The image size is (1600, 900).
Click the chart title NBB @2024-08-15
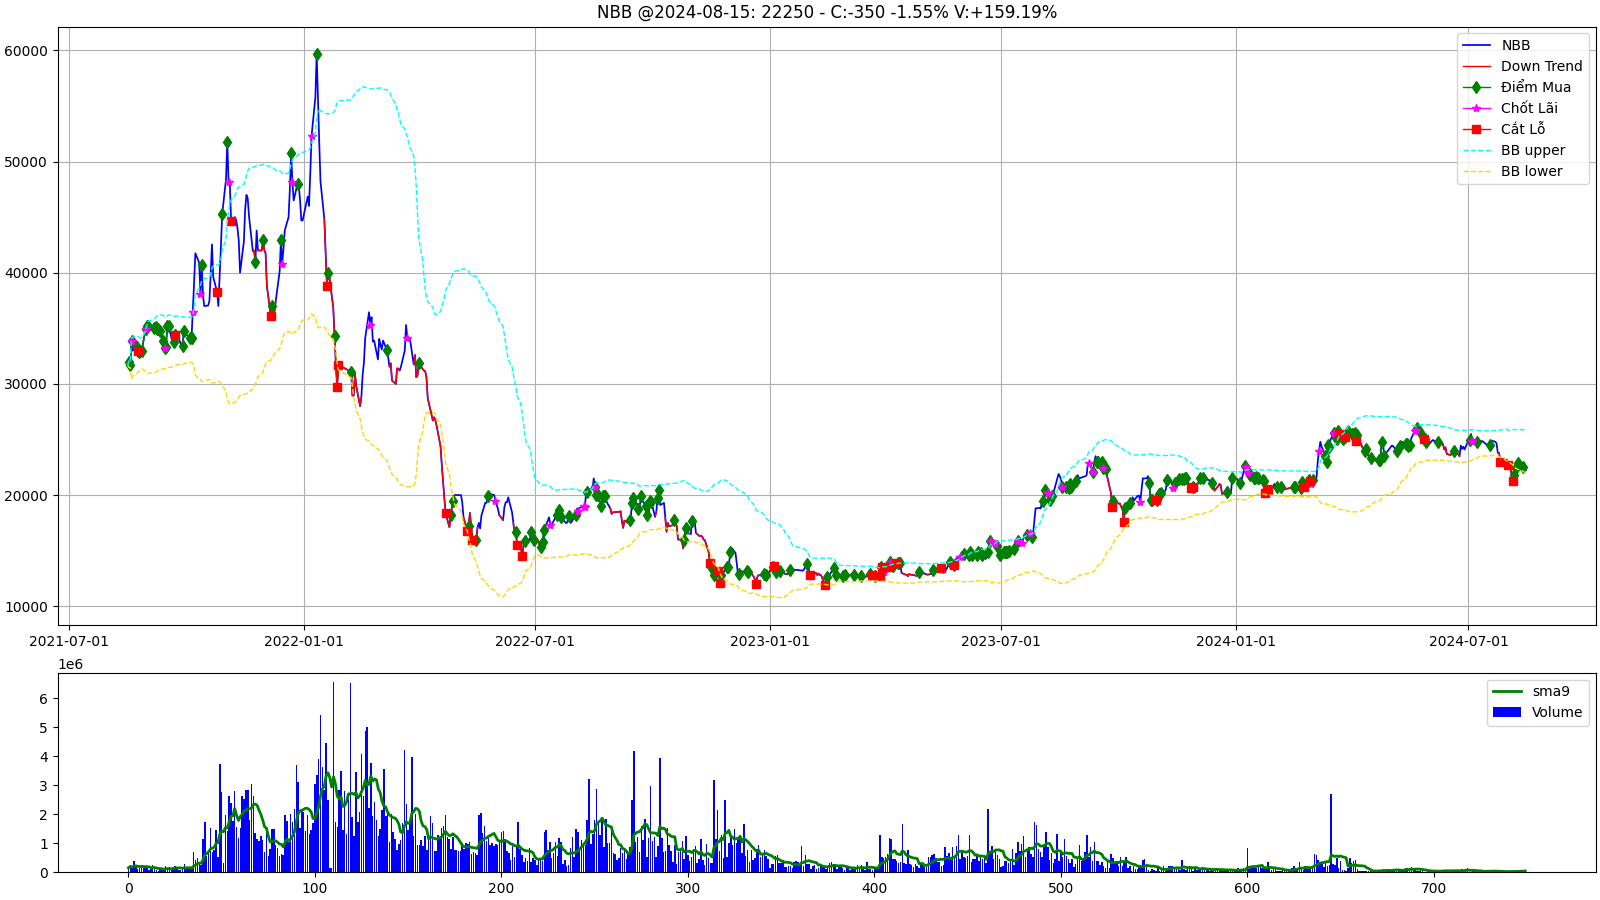click(826, 12)
